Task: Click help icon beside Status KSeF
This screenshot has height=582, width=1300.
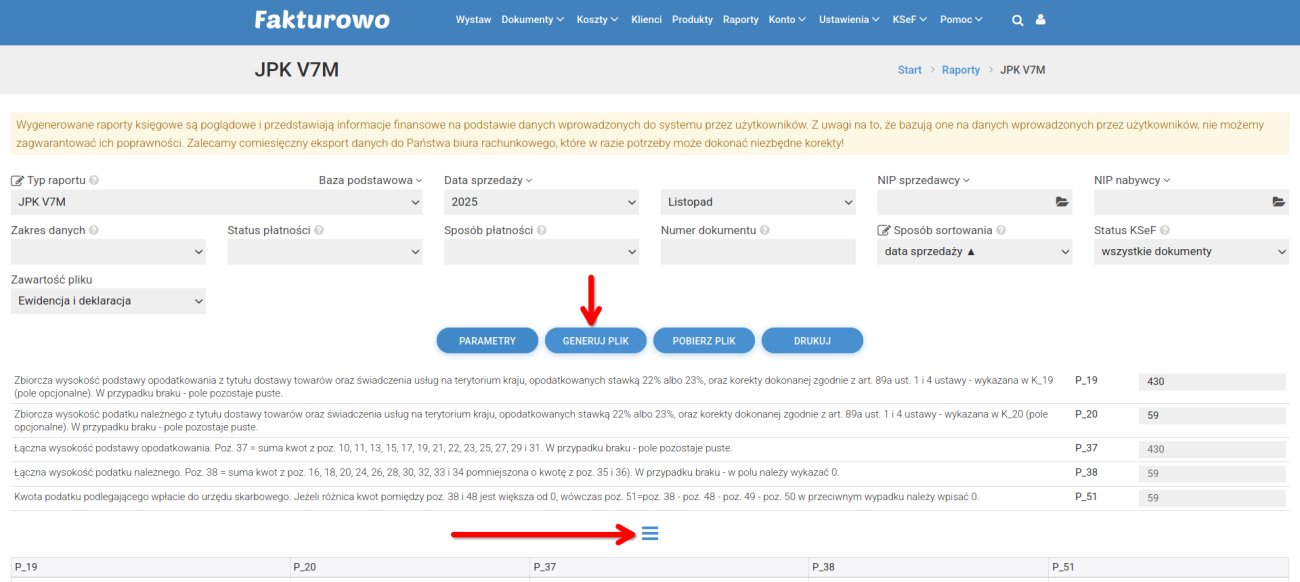Action: (1165, 231)
